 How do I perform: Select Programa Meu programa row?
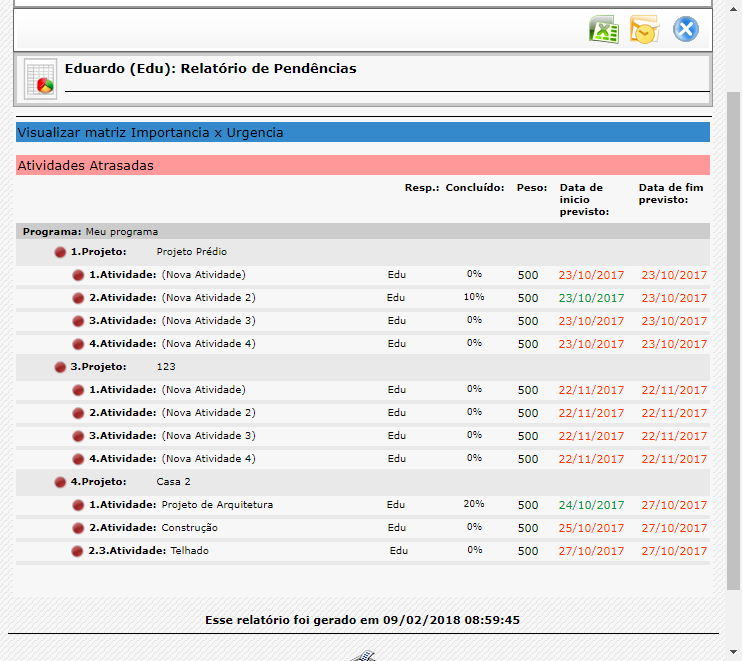pyautogui.click(x=363, y=231)
